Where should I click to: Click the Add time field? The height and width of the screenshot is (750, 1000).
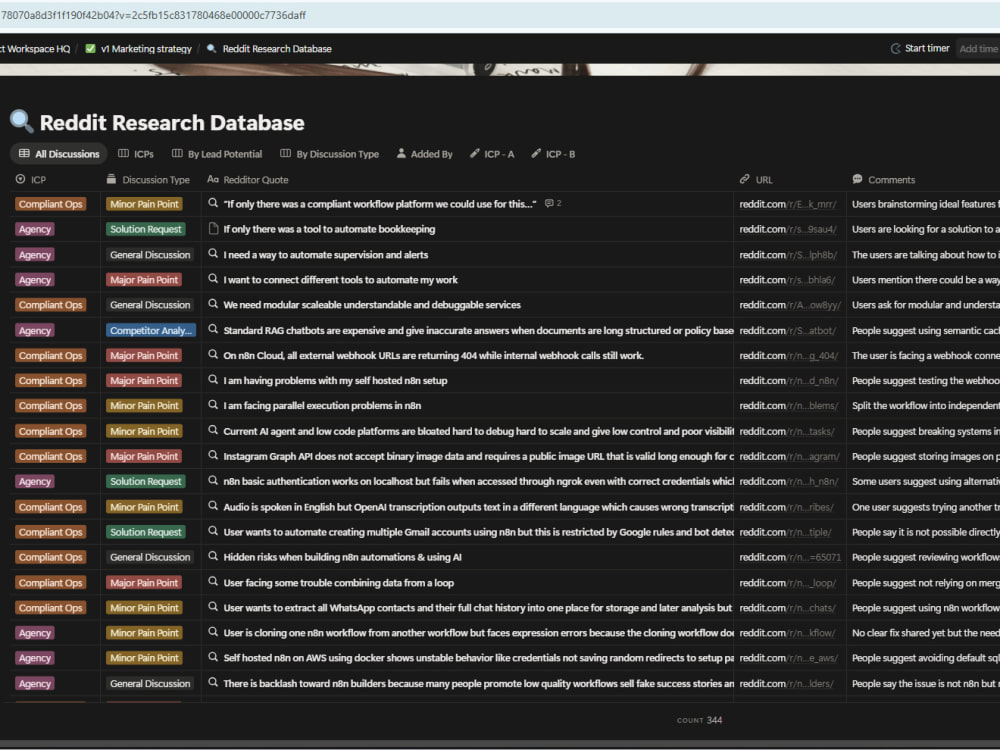978,48
